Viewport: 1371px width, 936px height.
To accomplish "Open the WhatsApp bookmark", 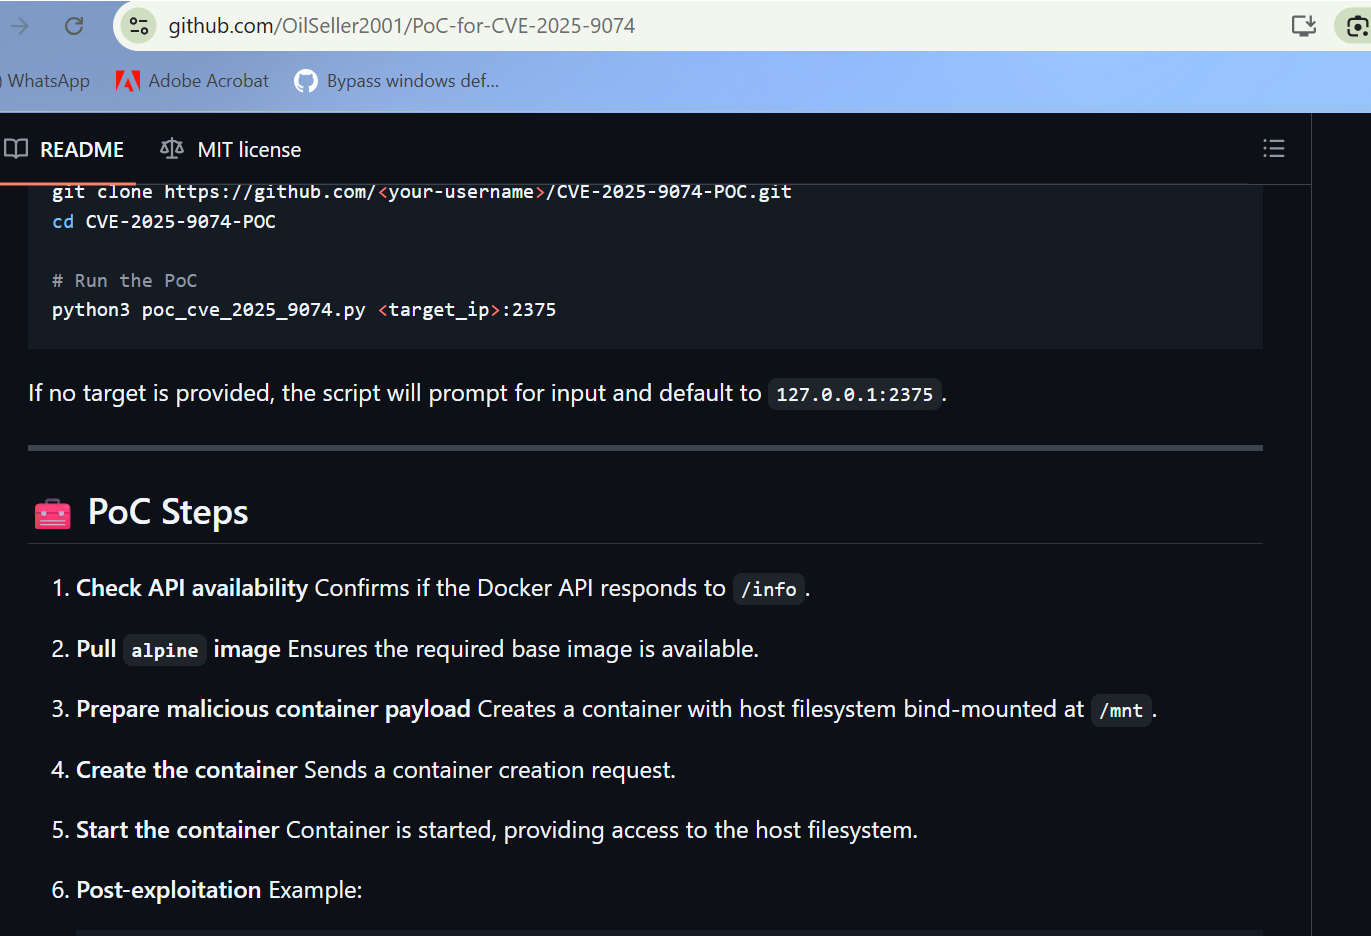I will tap(47, 81).
